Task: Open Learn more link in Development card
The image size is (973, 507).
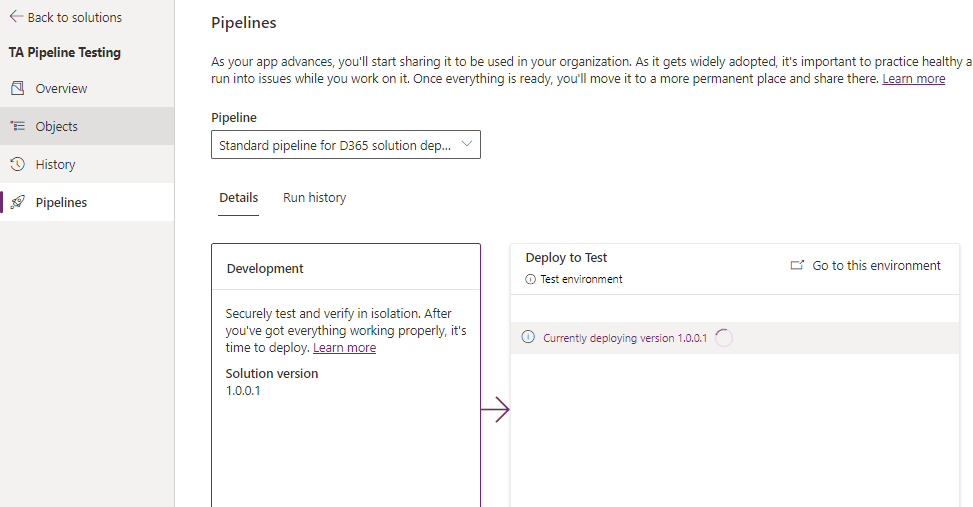Action: [x=344, y=348]
